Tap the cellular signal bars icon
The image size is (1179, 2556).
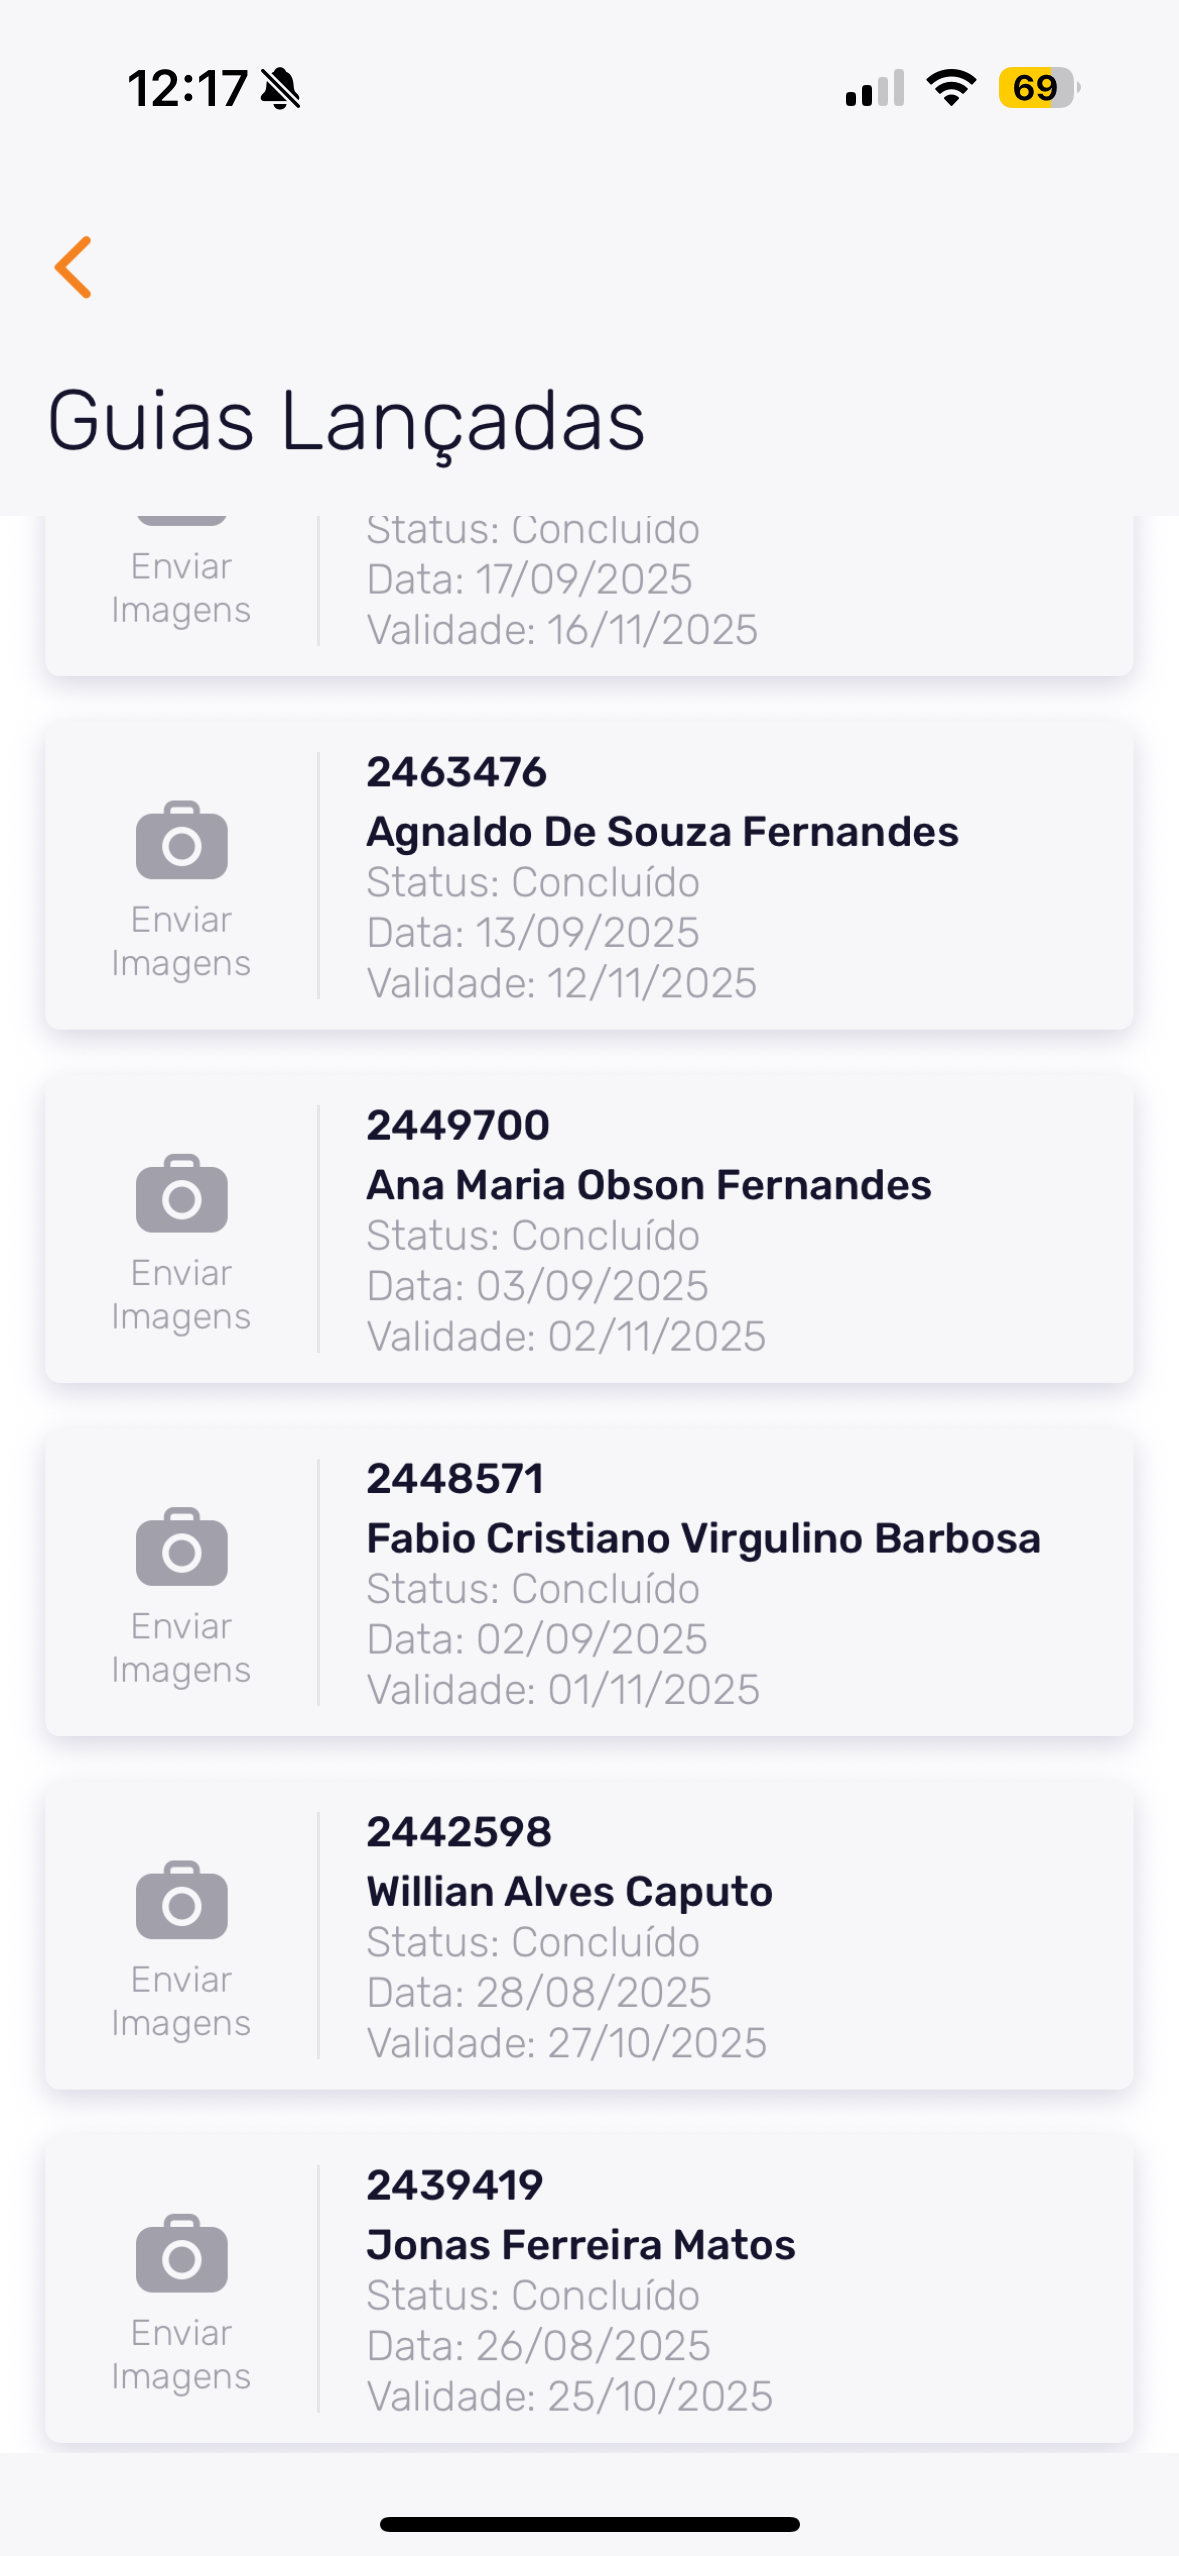pyautogui.click(x=875, y=88)
